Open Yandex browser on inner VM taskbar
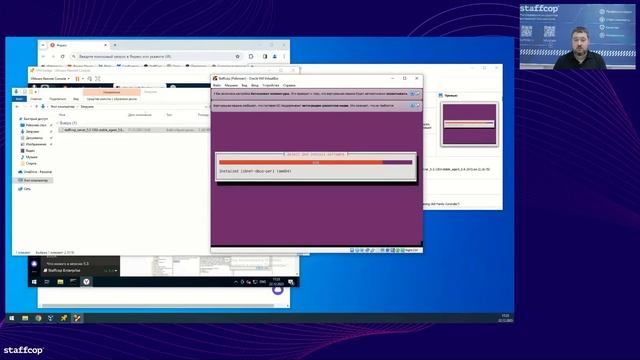Viewport: 640px width, 360px height. point(87,282)
